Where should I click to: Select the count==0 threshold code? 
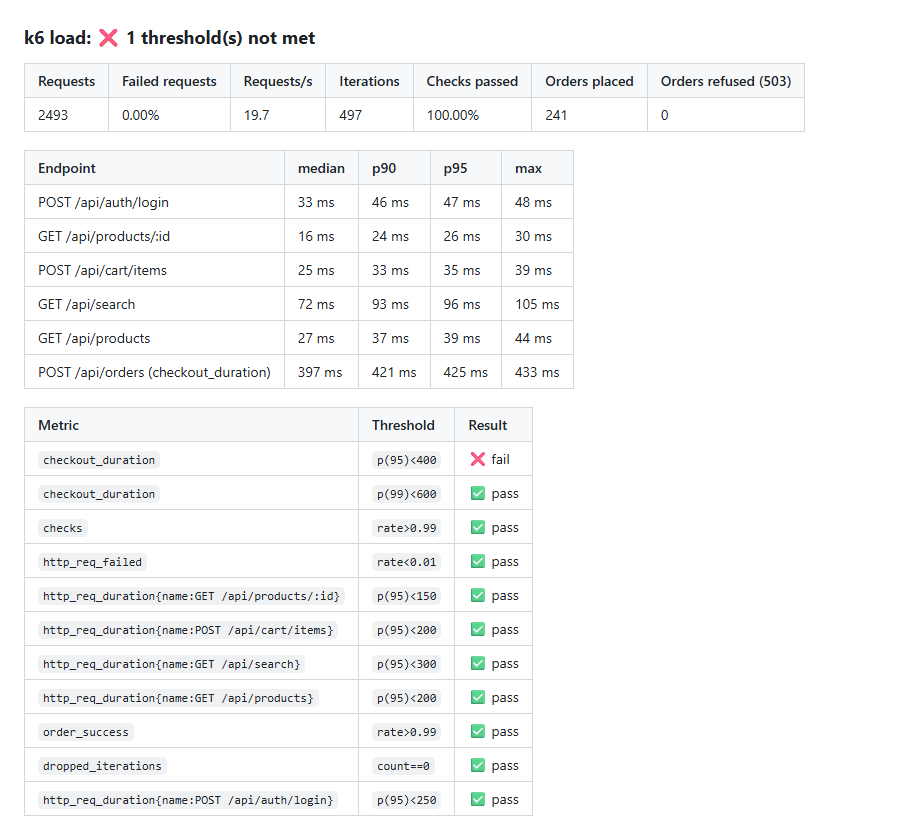click(x=403, y=766)
